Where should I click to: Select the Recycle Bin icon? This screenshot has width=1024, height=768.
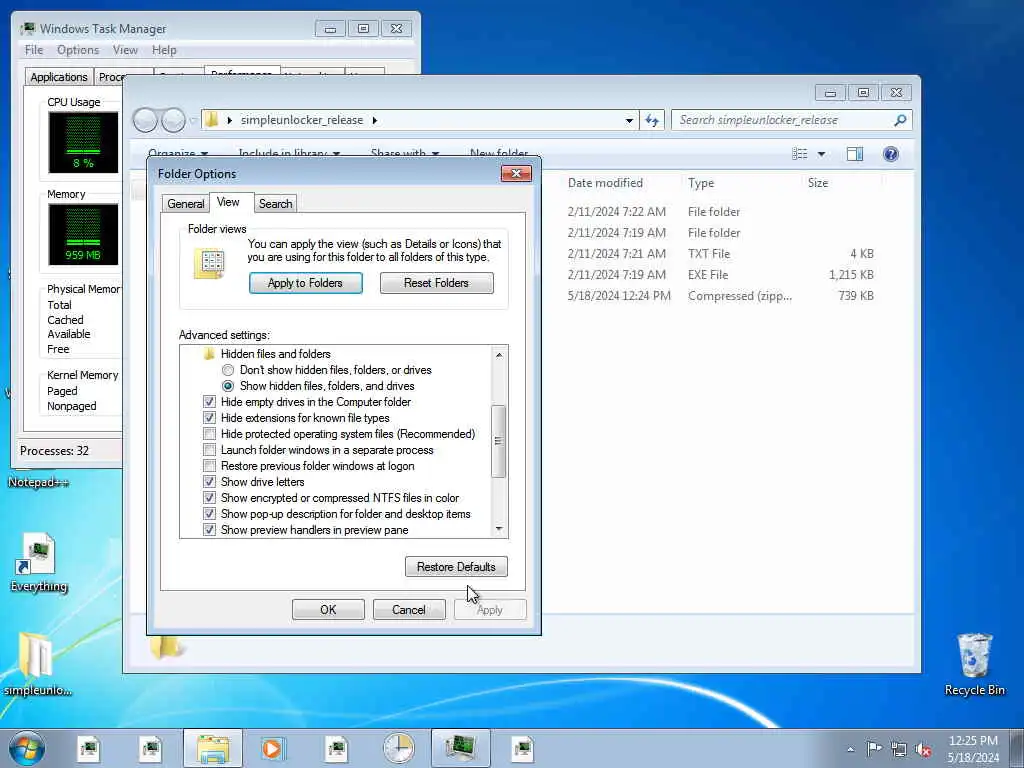(x=974, y=664)
